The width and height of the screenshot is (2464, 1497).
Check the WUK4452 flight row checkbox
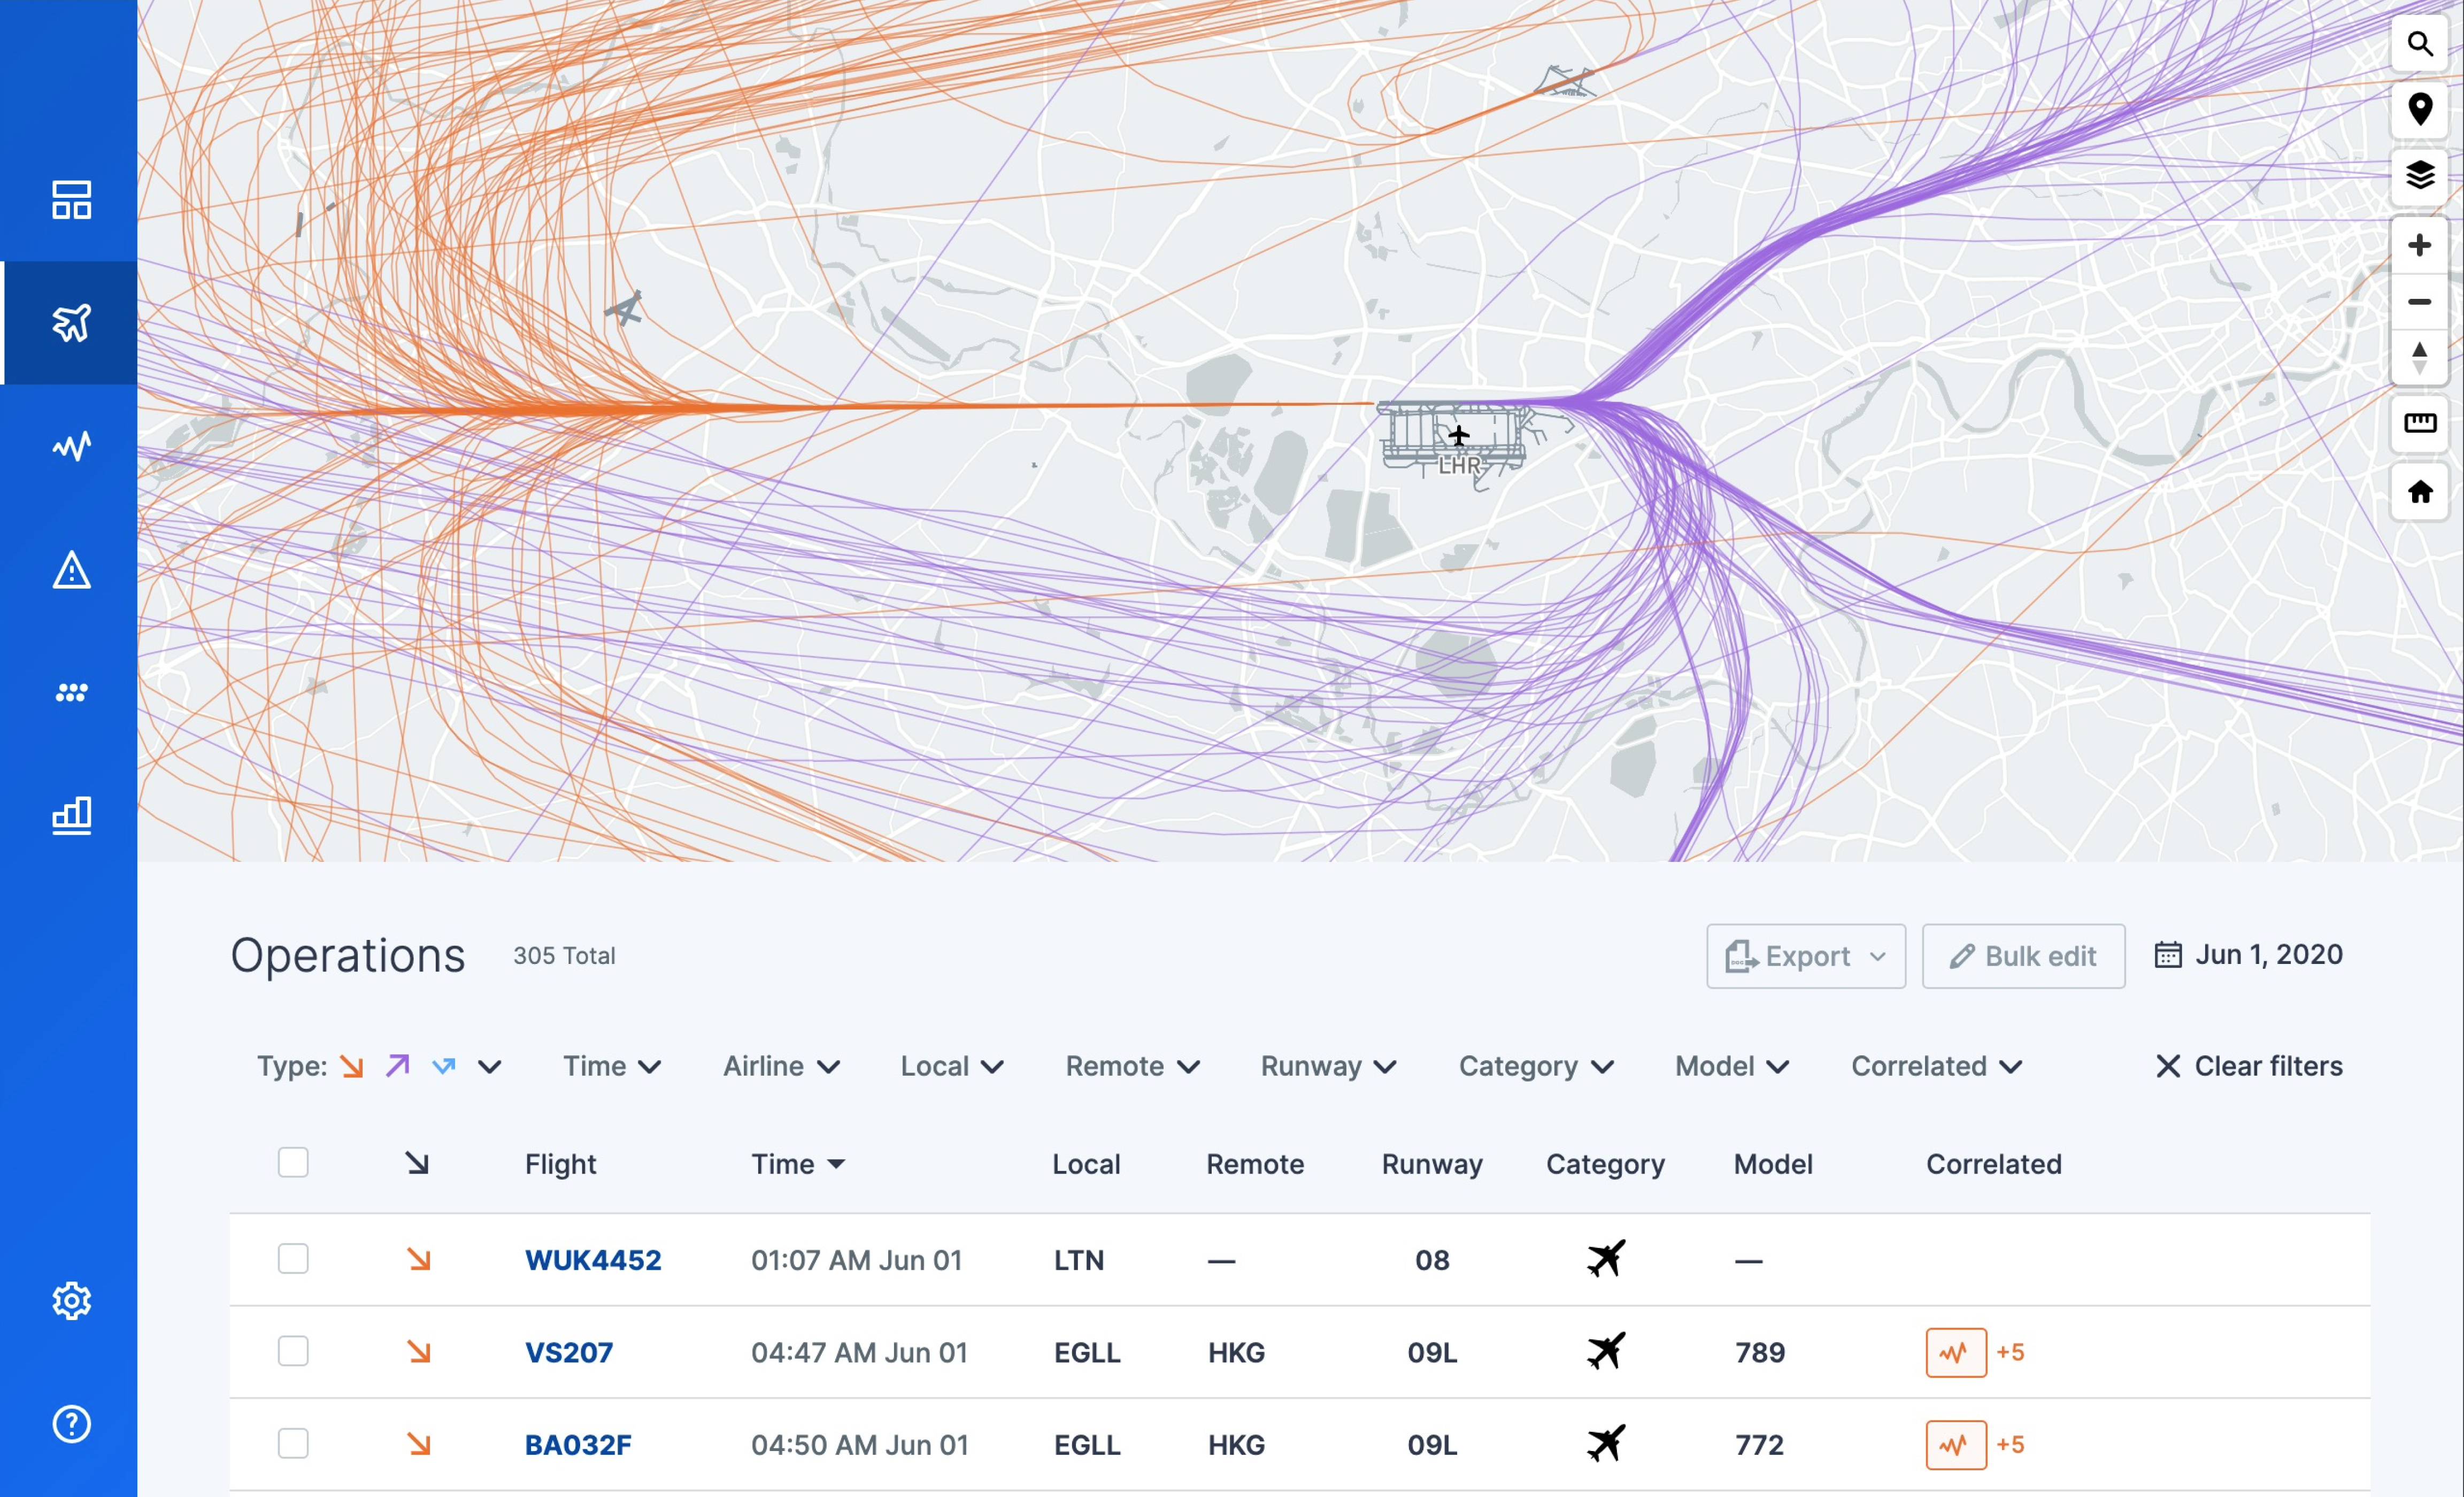293,1259
